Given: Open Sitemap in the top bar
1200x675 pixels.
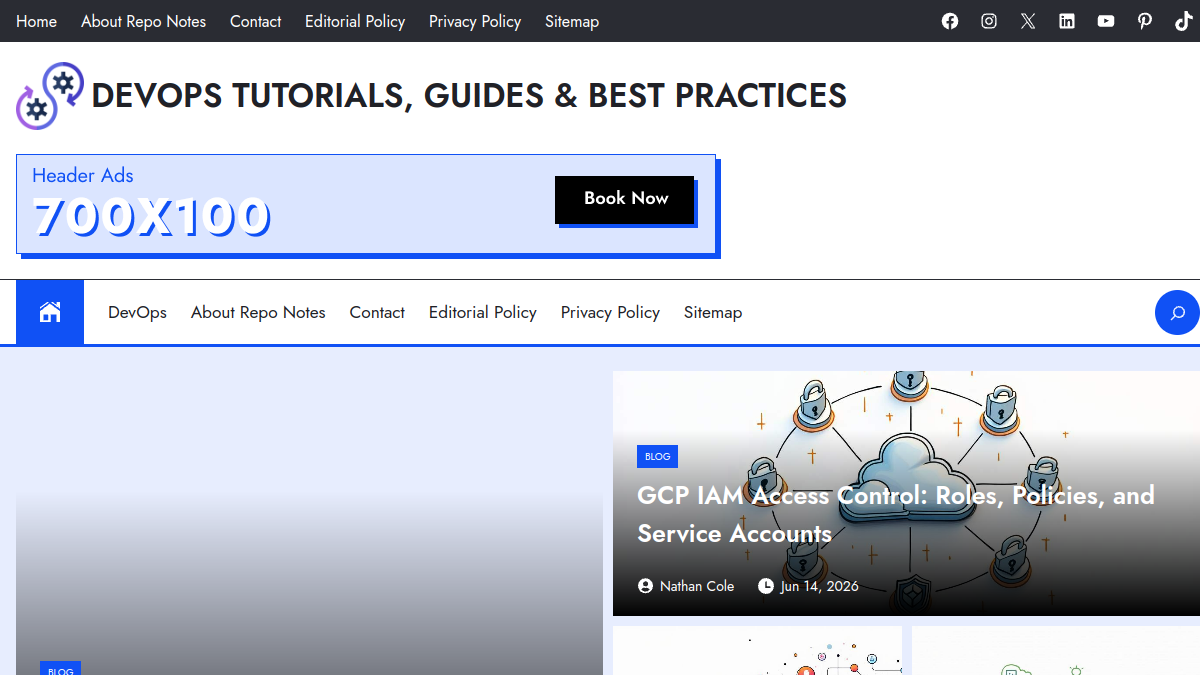Looking at the screenshot, I should (x=572, y=21).
